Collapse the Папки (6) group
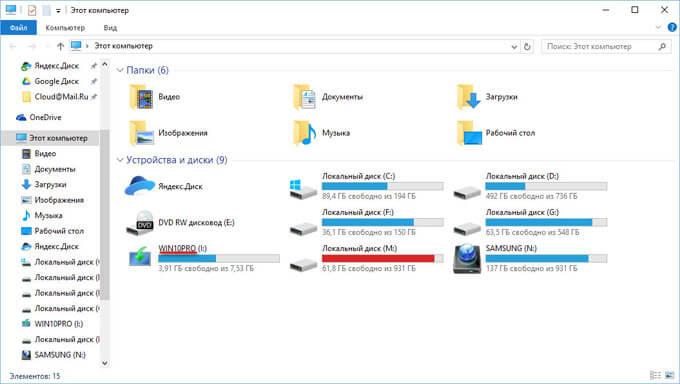Image resolution: width=680 pixels, height=384 pixels. (x=120, y=70)
